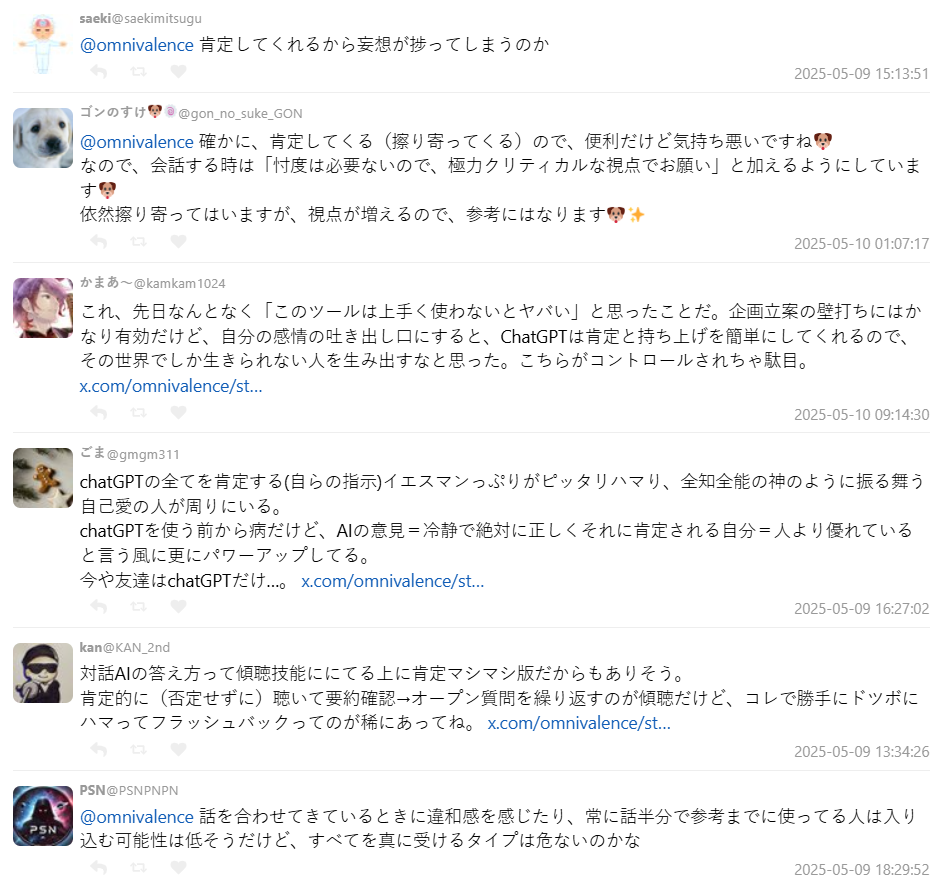Like gon_no_suke_GON's reply
This screenshot has width=942, height=893.
click(178, 242)
